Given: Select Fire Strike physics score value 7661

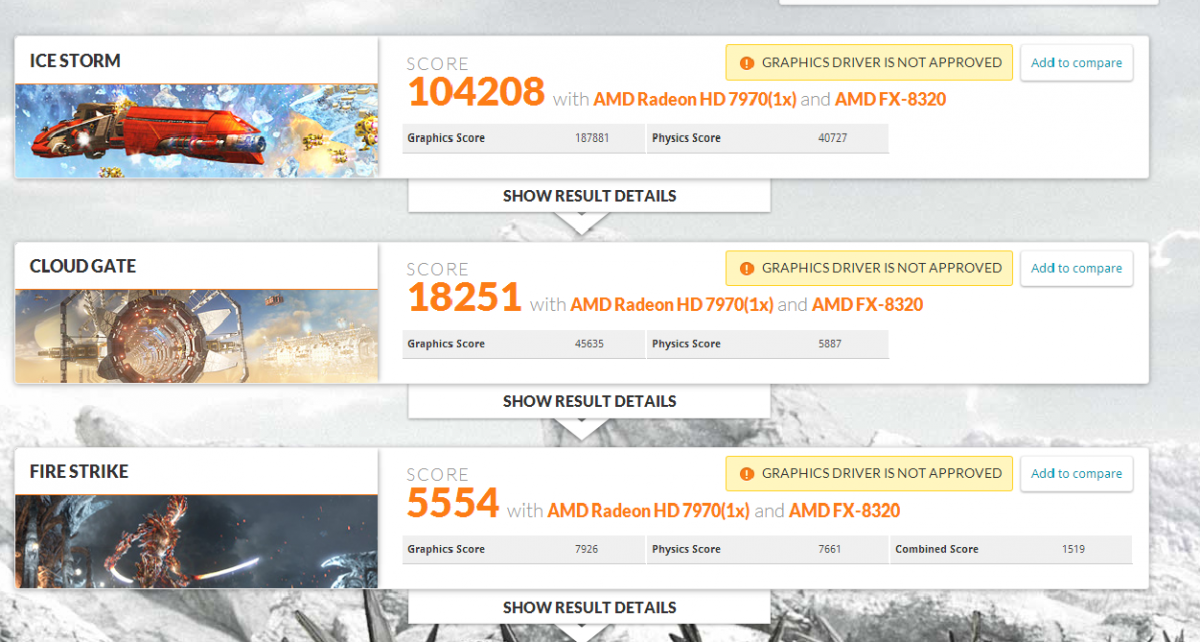Looking at the screenshot, I should pos(830,549).
